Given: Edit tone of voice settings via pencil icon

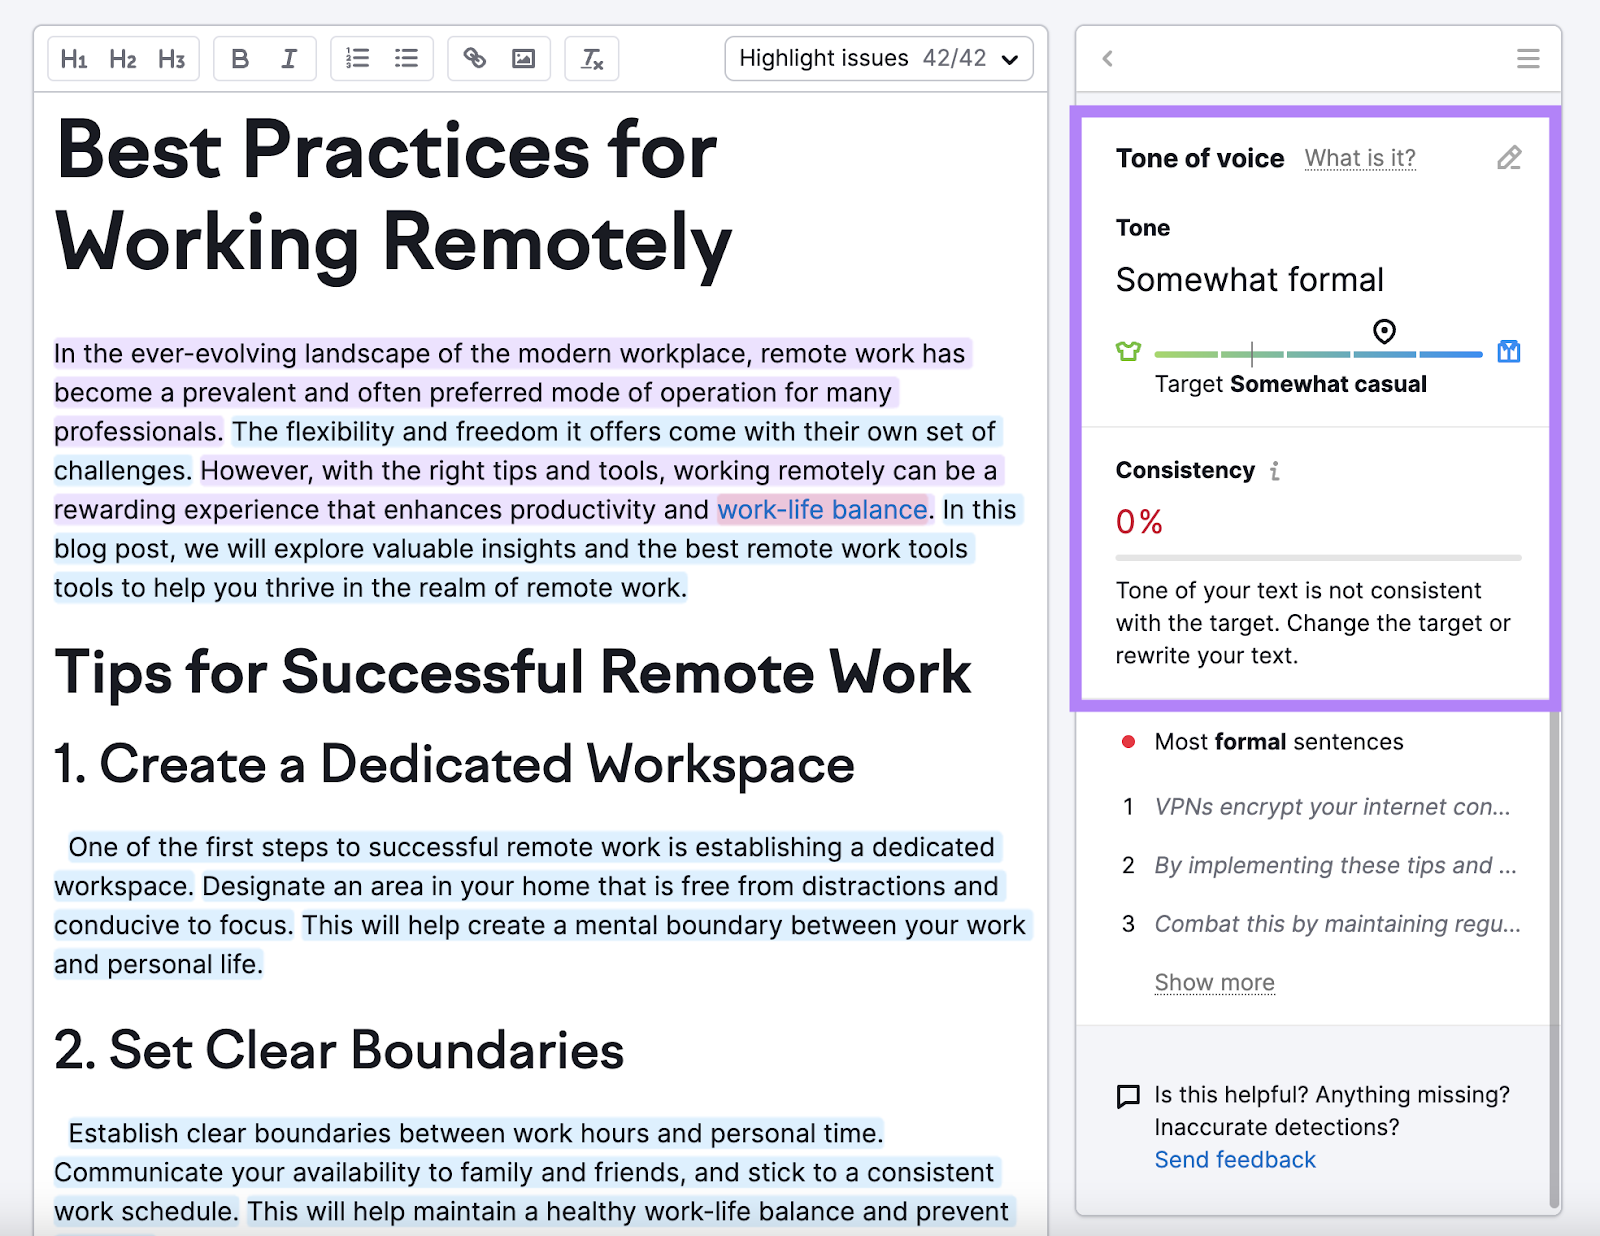Looking at the screenshot, I should pos(1509,157).
